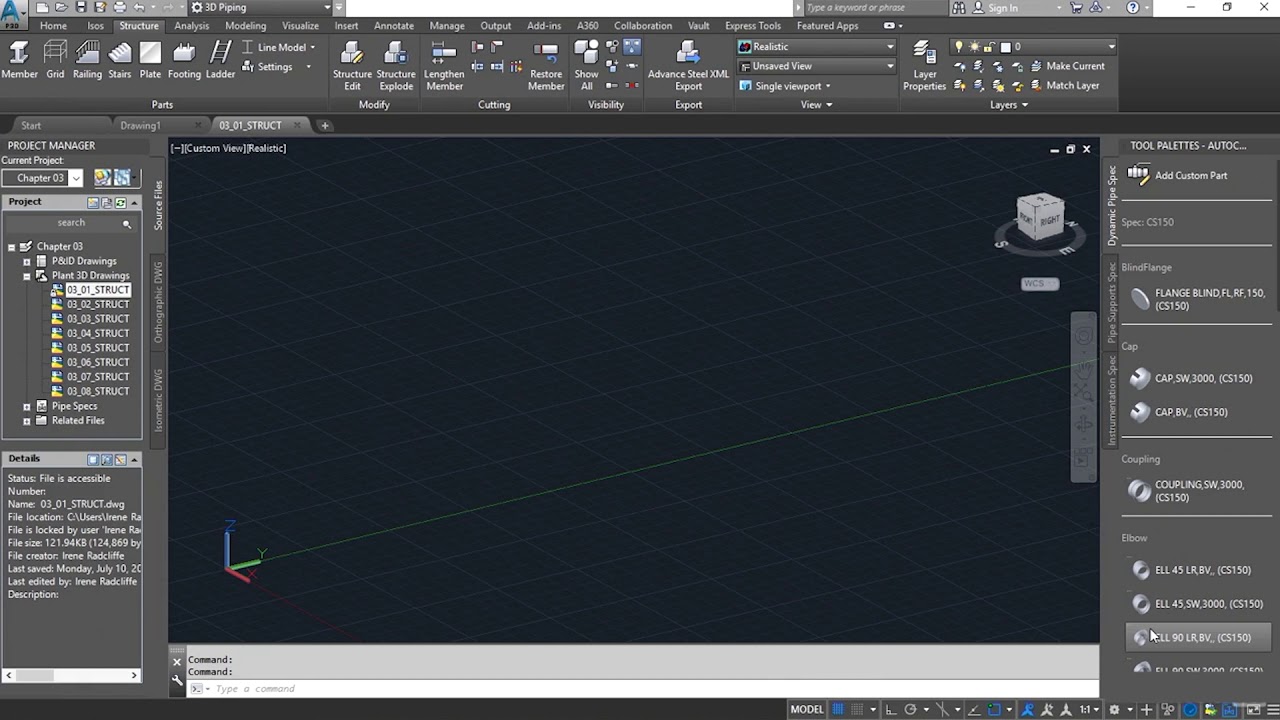Screen dimensions: 1280x720
Task: Click the MODEL space button in status bar
Action: [807, 710]
